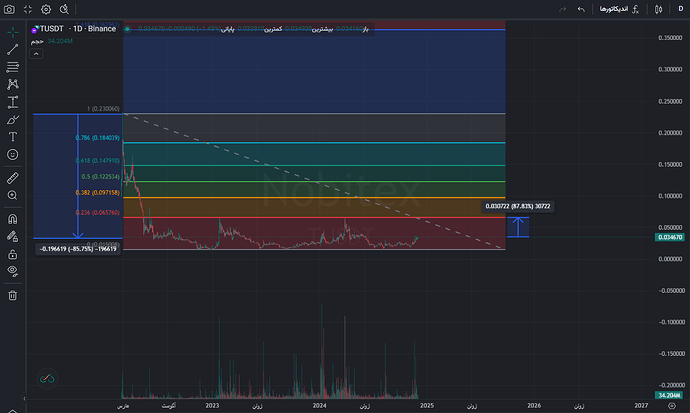Screen dimensions: 690x413
Task: Select the 0.382 (0.097158) Fibonacci level label
Action: click(x=98, y=193)
